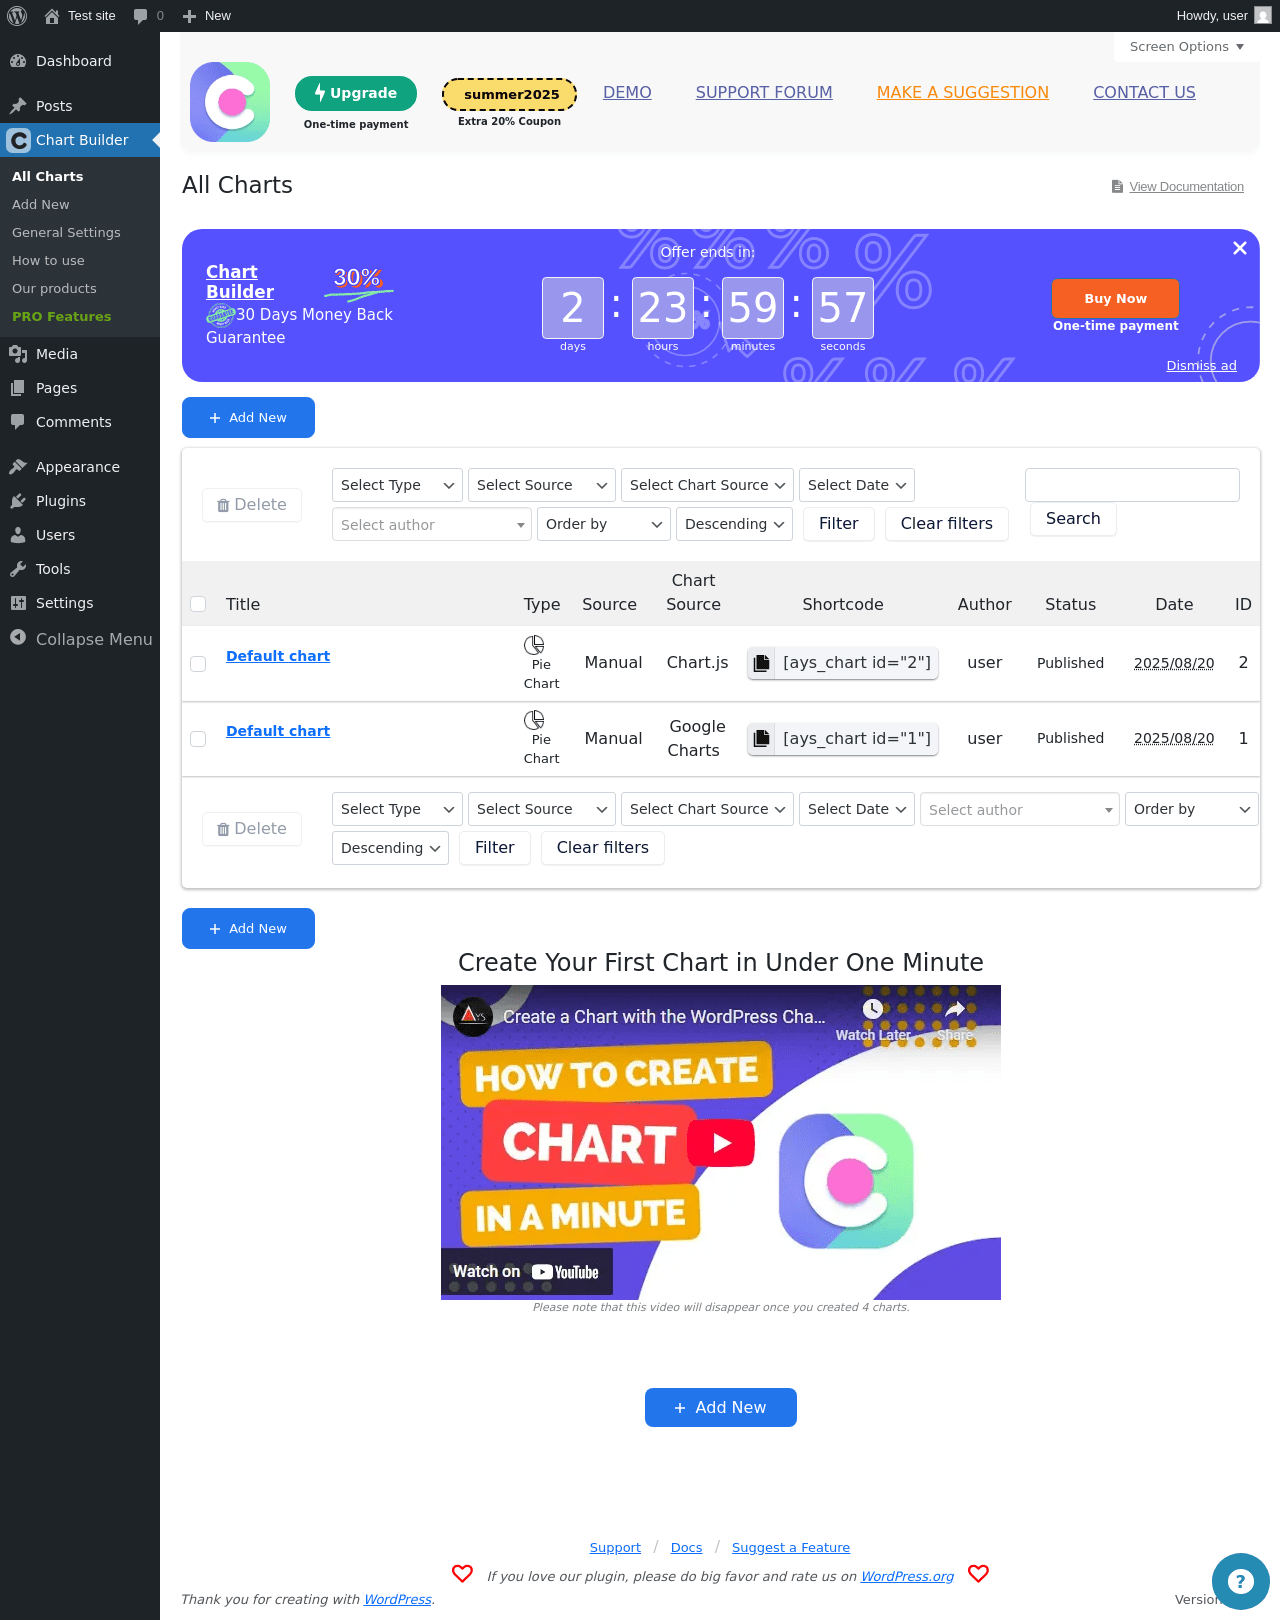Open the MAKE A SUGGESTION link
Image resolution: width=1280 pixels, height=1620 pixels.
pos(963,92)
